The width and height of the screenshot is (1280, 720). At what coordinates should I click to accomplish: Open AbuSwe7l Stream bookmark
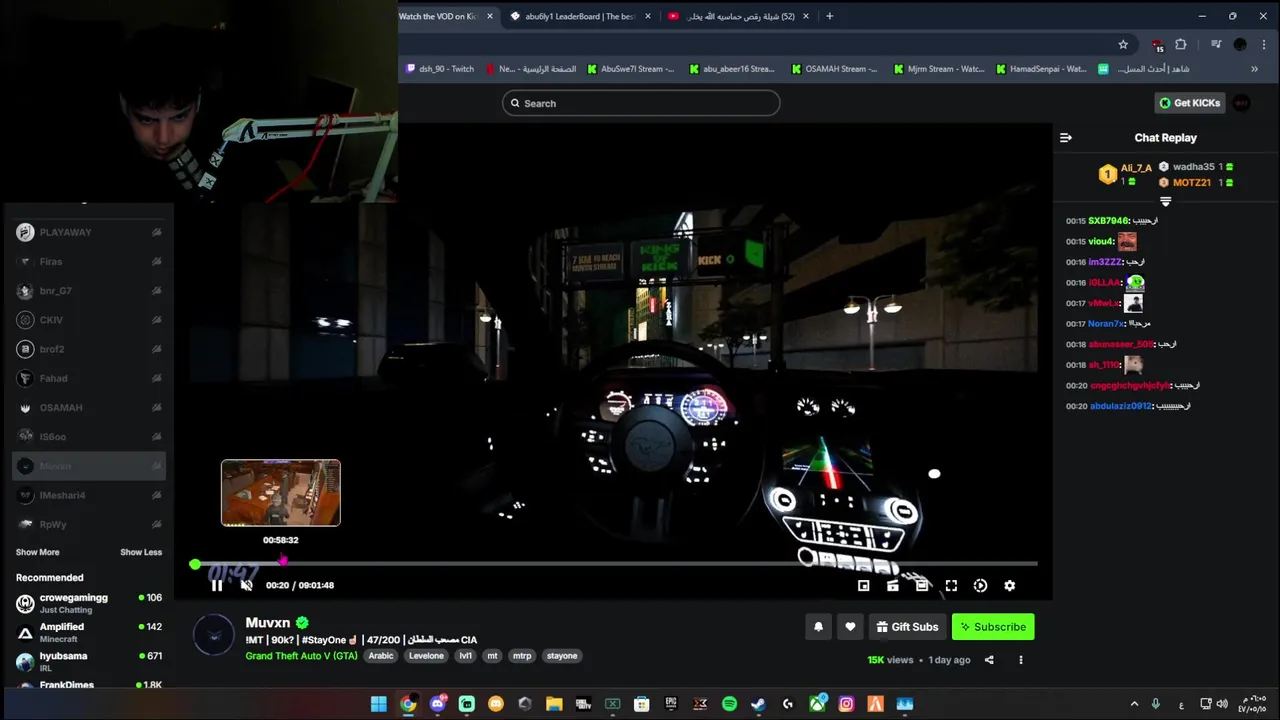pyautogui.click(x=631, y=69)
